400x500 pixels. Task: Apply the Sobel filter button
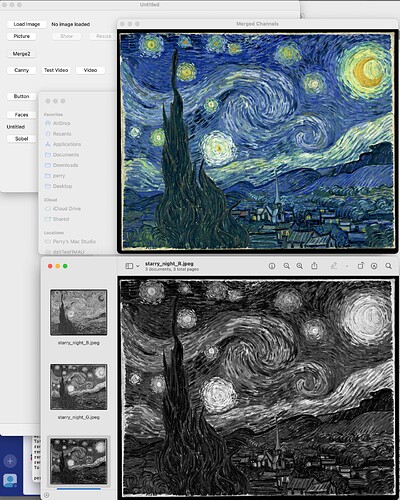[22, 139]
